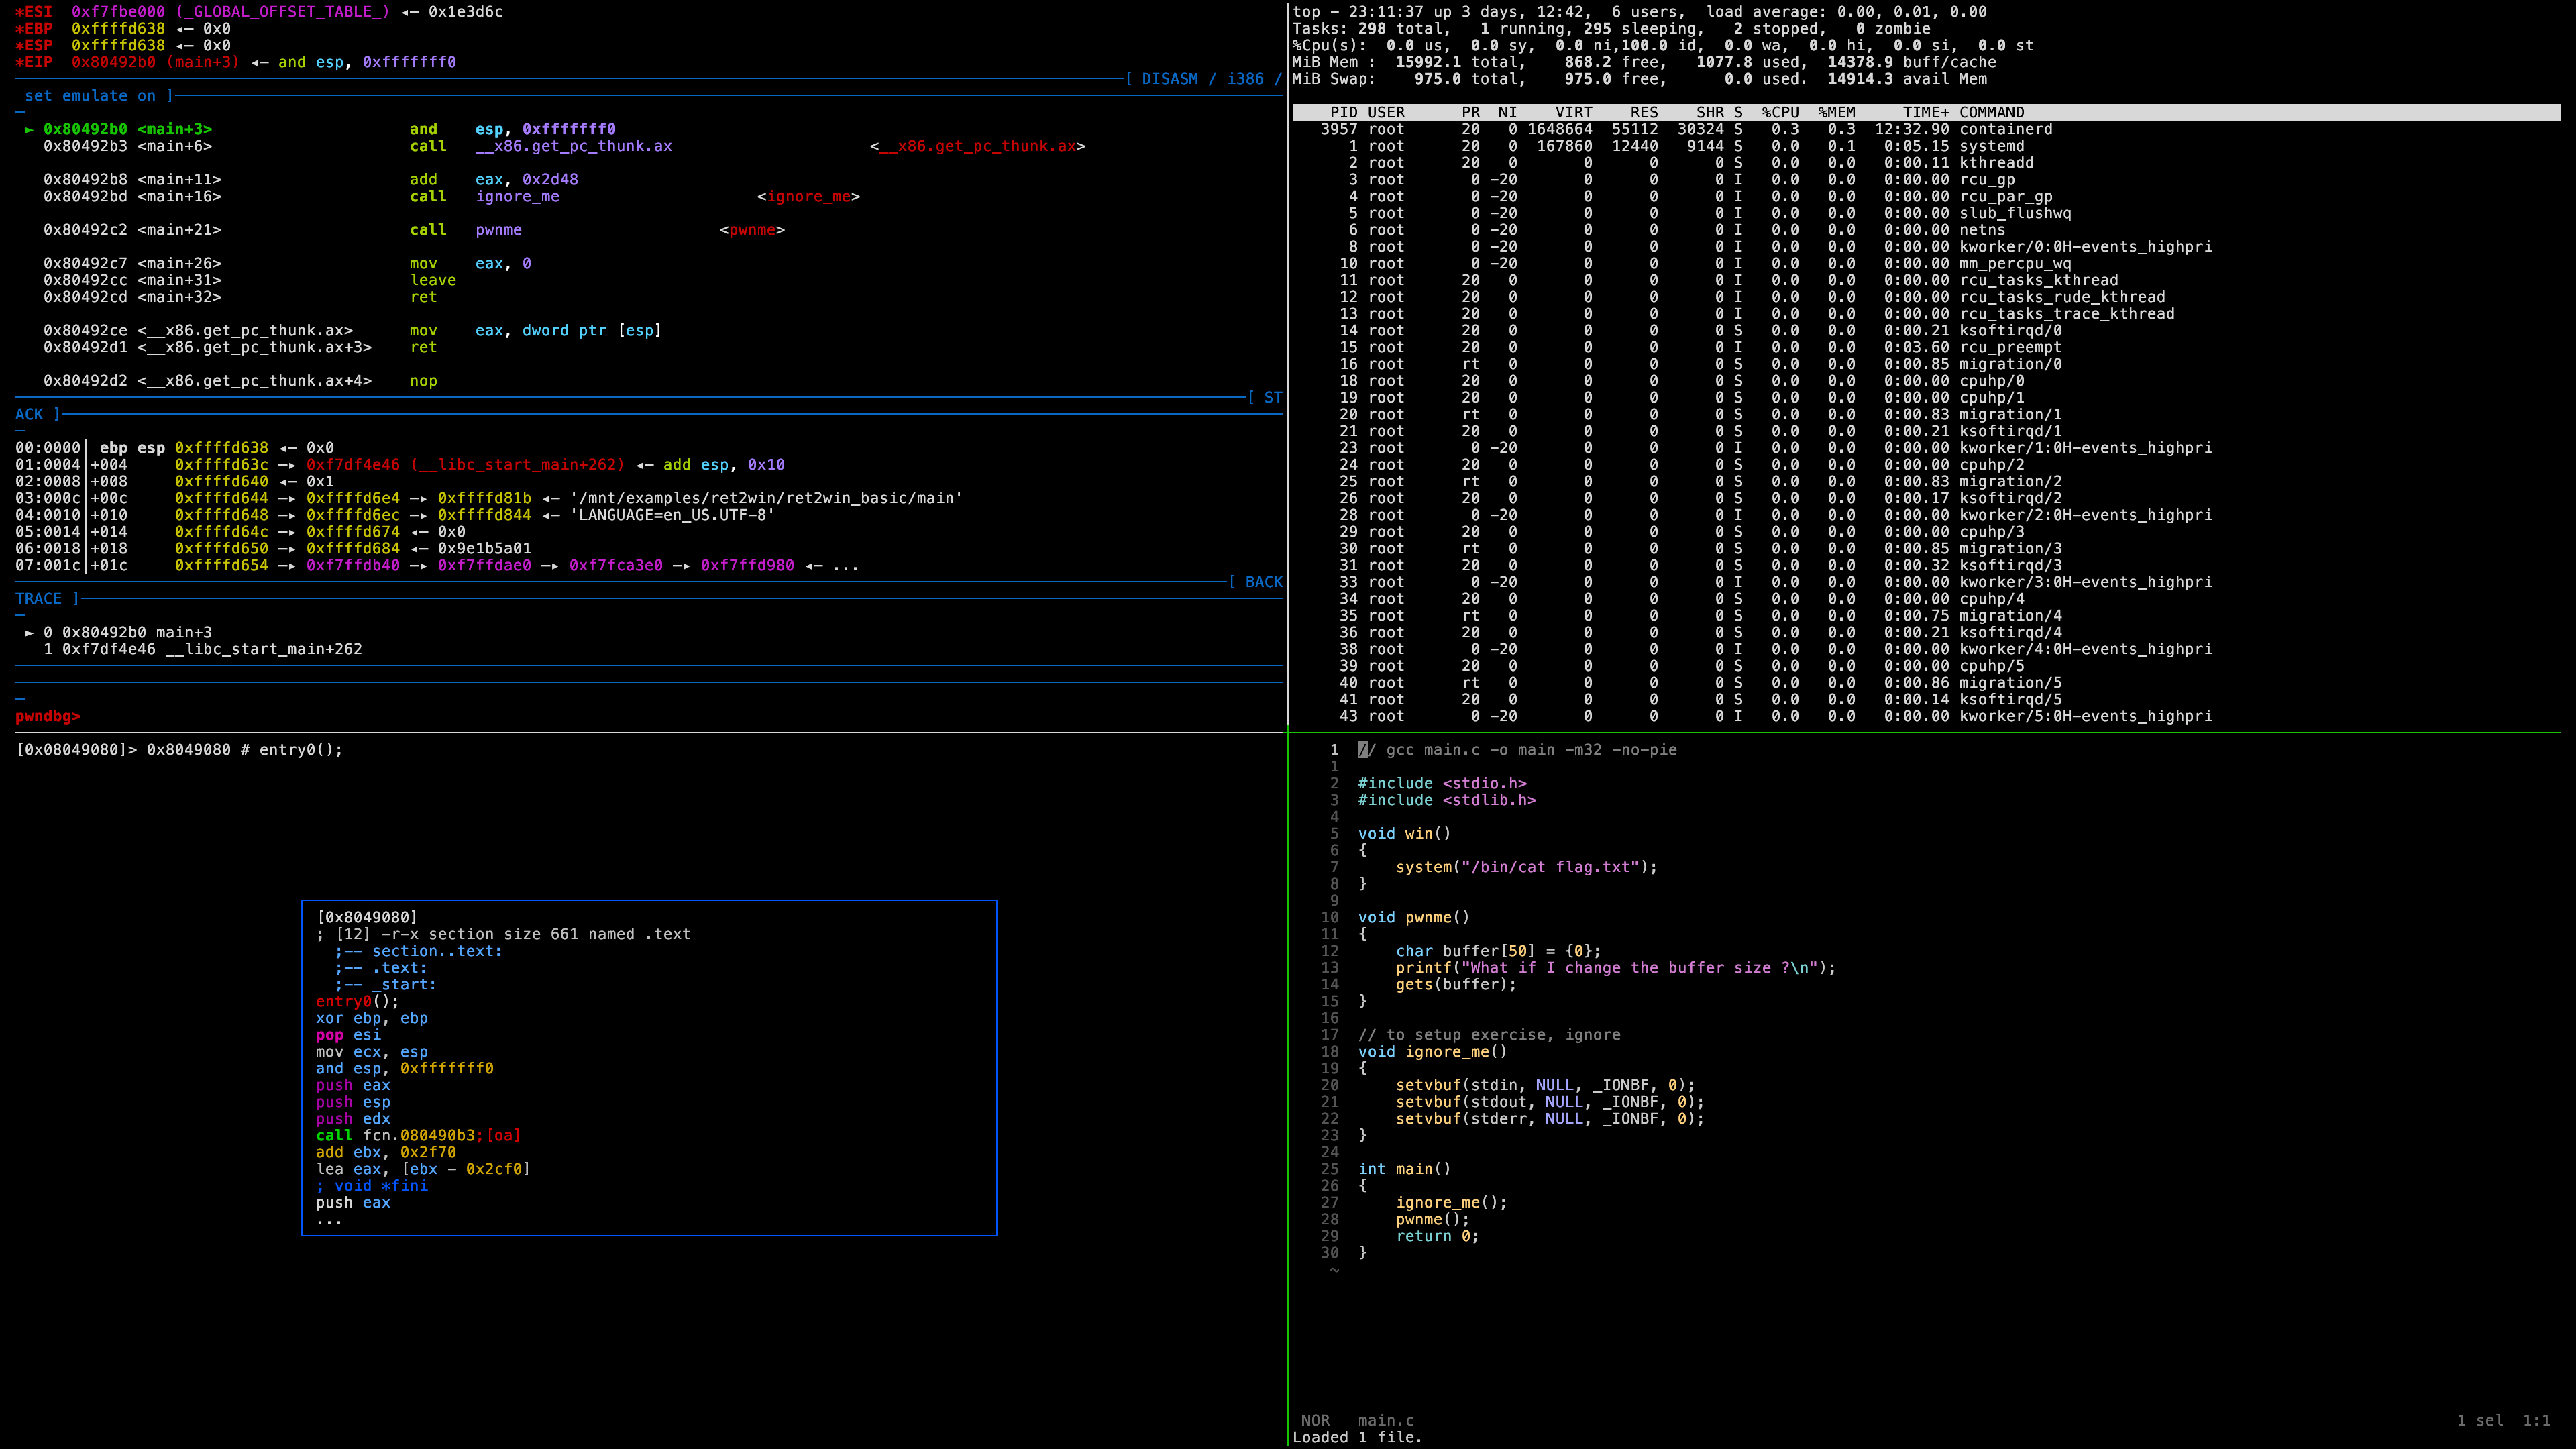Click the call pwnme instruction line
The height and width of the screenshot is (1449, 2576).
465,230
